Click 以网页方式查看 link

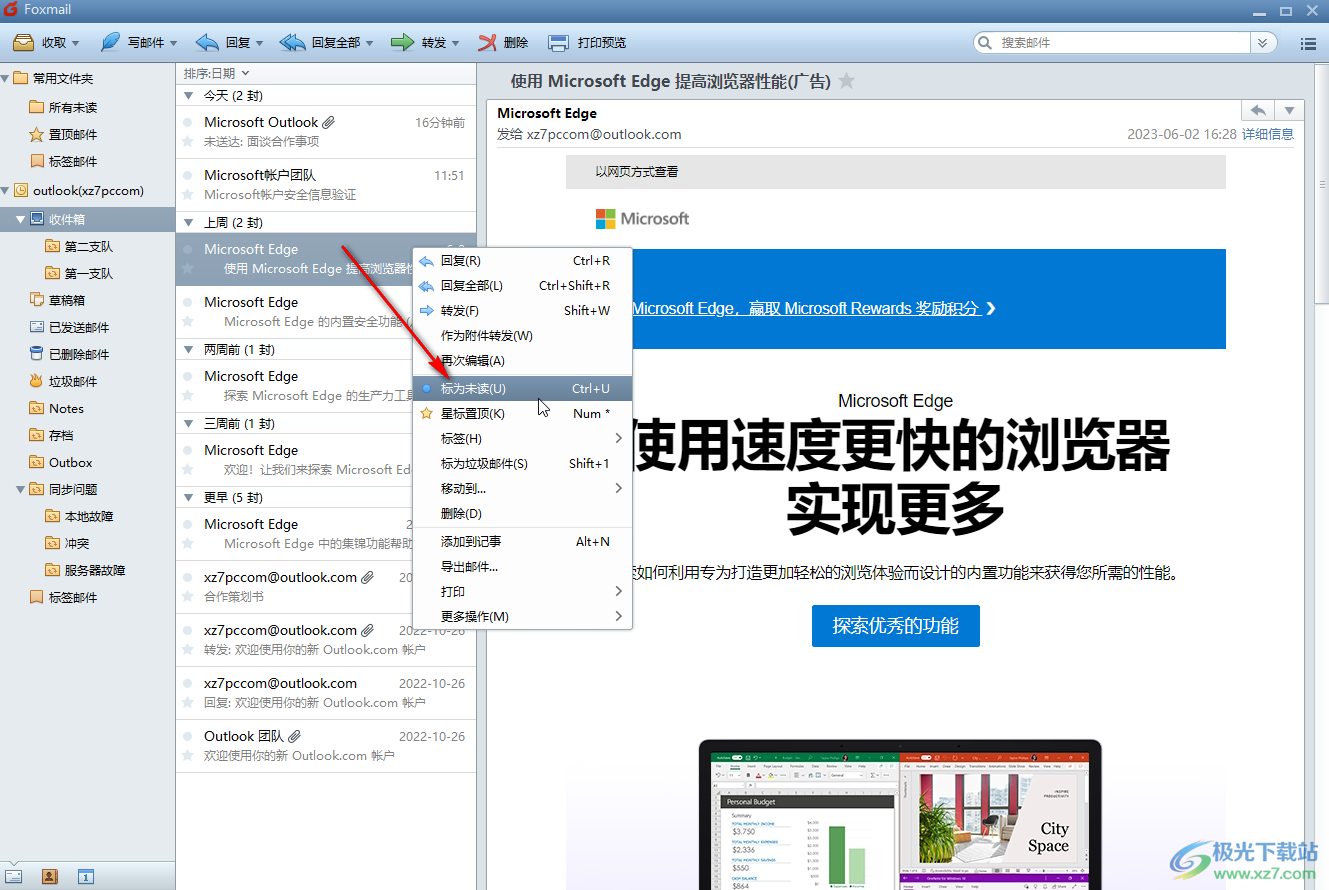[x=637, y=172]
